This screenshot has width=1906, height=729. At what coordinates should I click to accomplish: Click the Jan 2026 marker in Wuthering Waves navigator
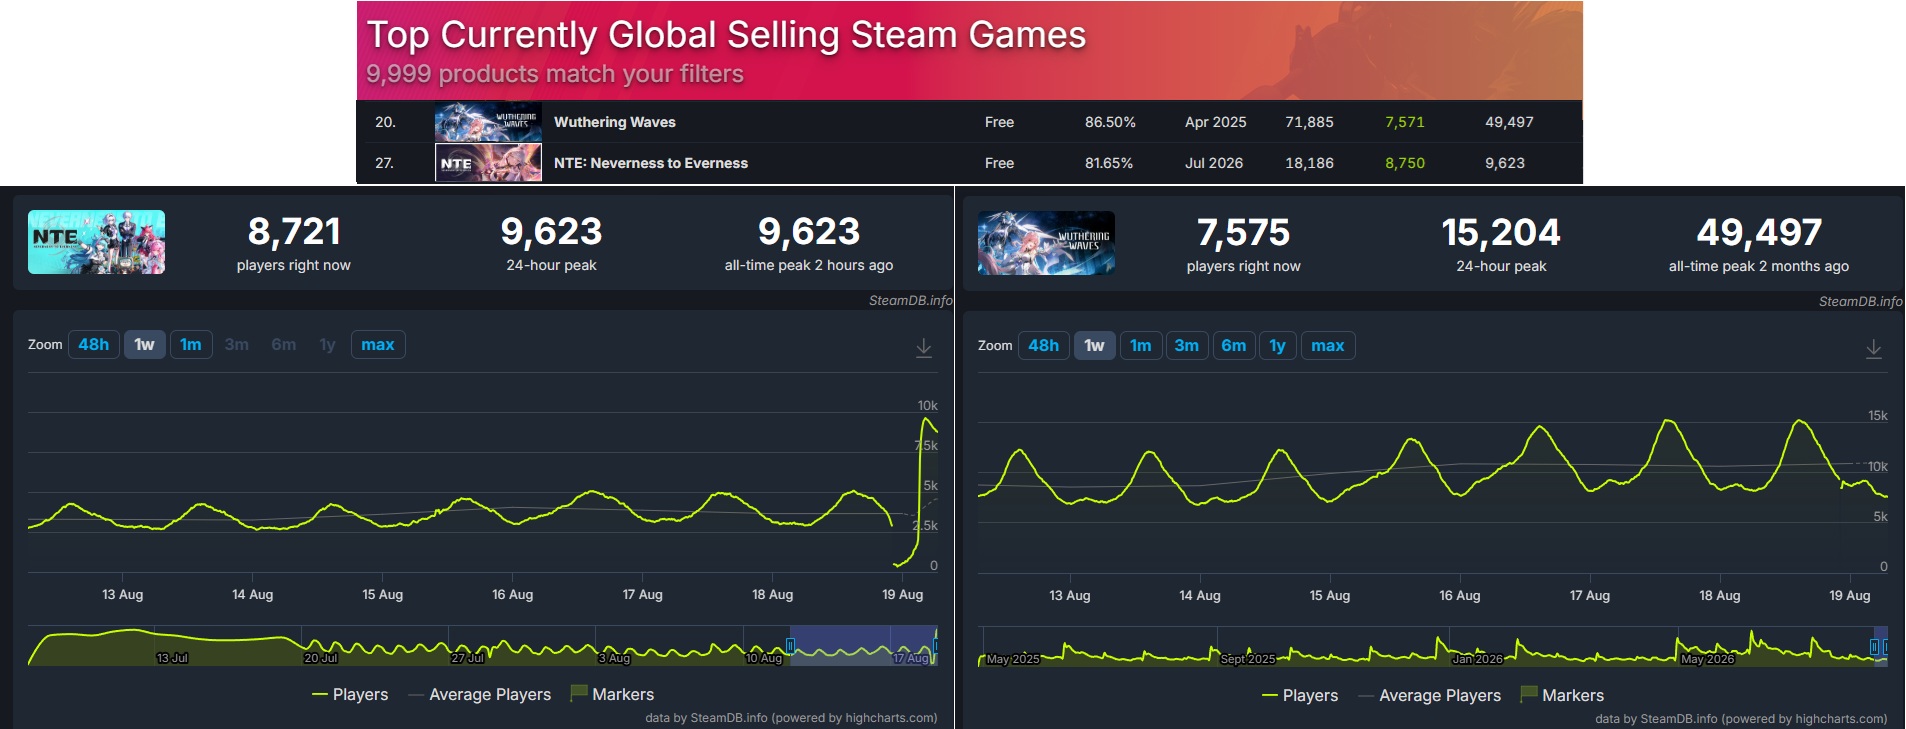pyautogui.click(x=1477, y=659)
